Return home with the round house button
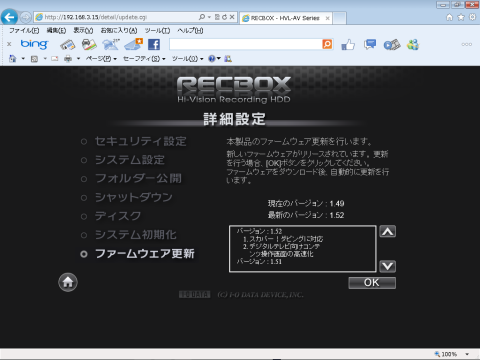Screen dimensions: 480x360 click(x=68, y=282)
